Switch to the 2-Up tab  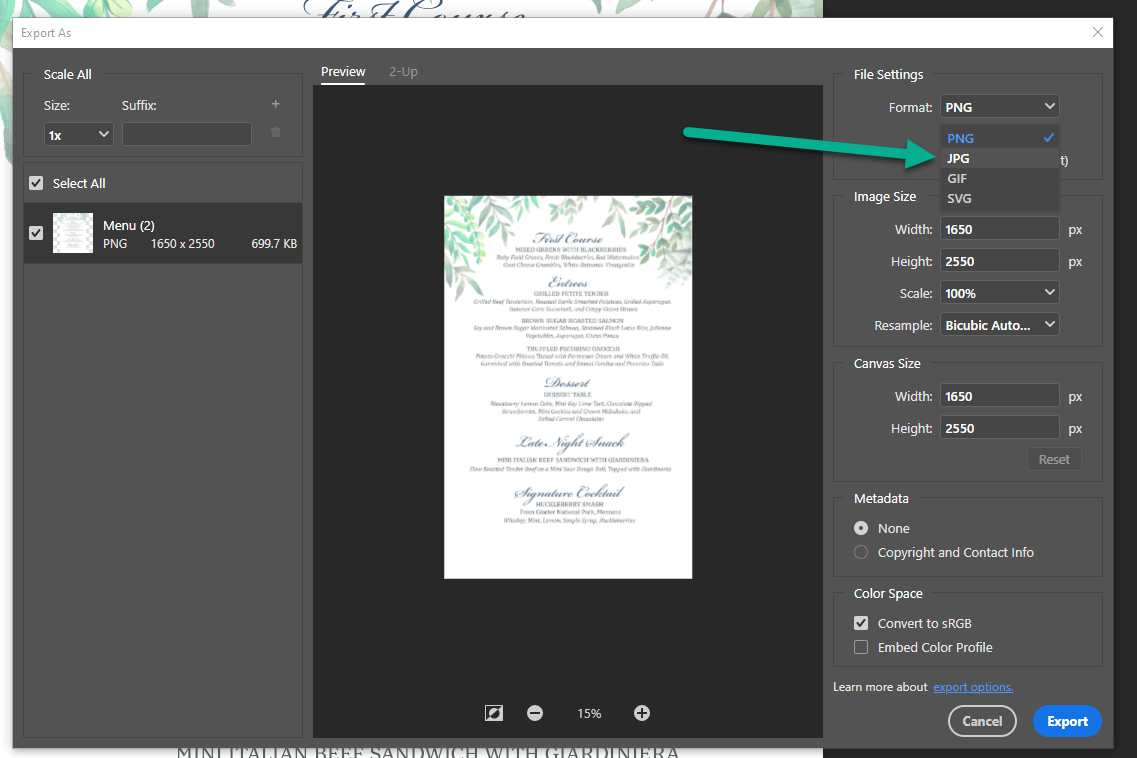point(403,71)
